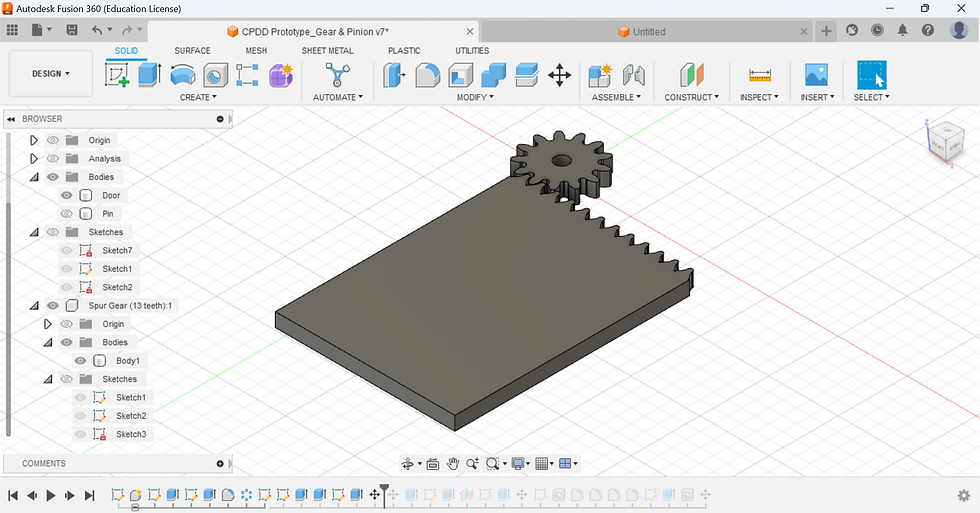Open the MODIFY dropdown menu
The height and width of the screenshot is (513, 980).
tap(475, 97)
